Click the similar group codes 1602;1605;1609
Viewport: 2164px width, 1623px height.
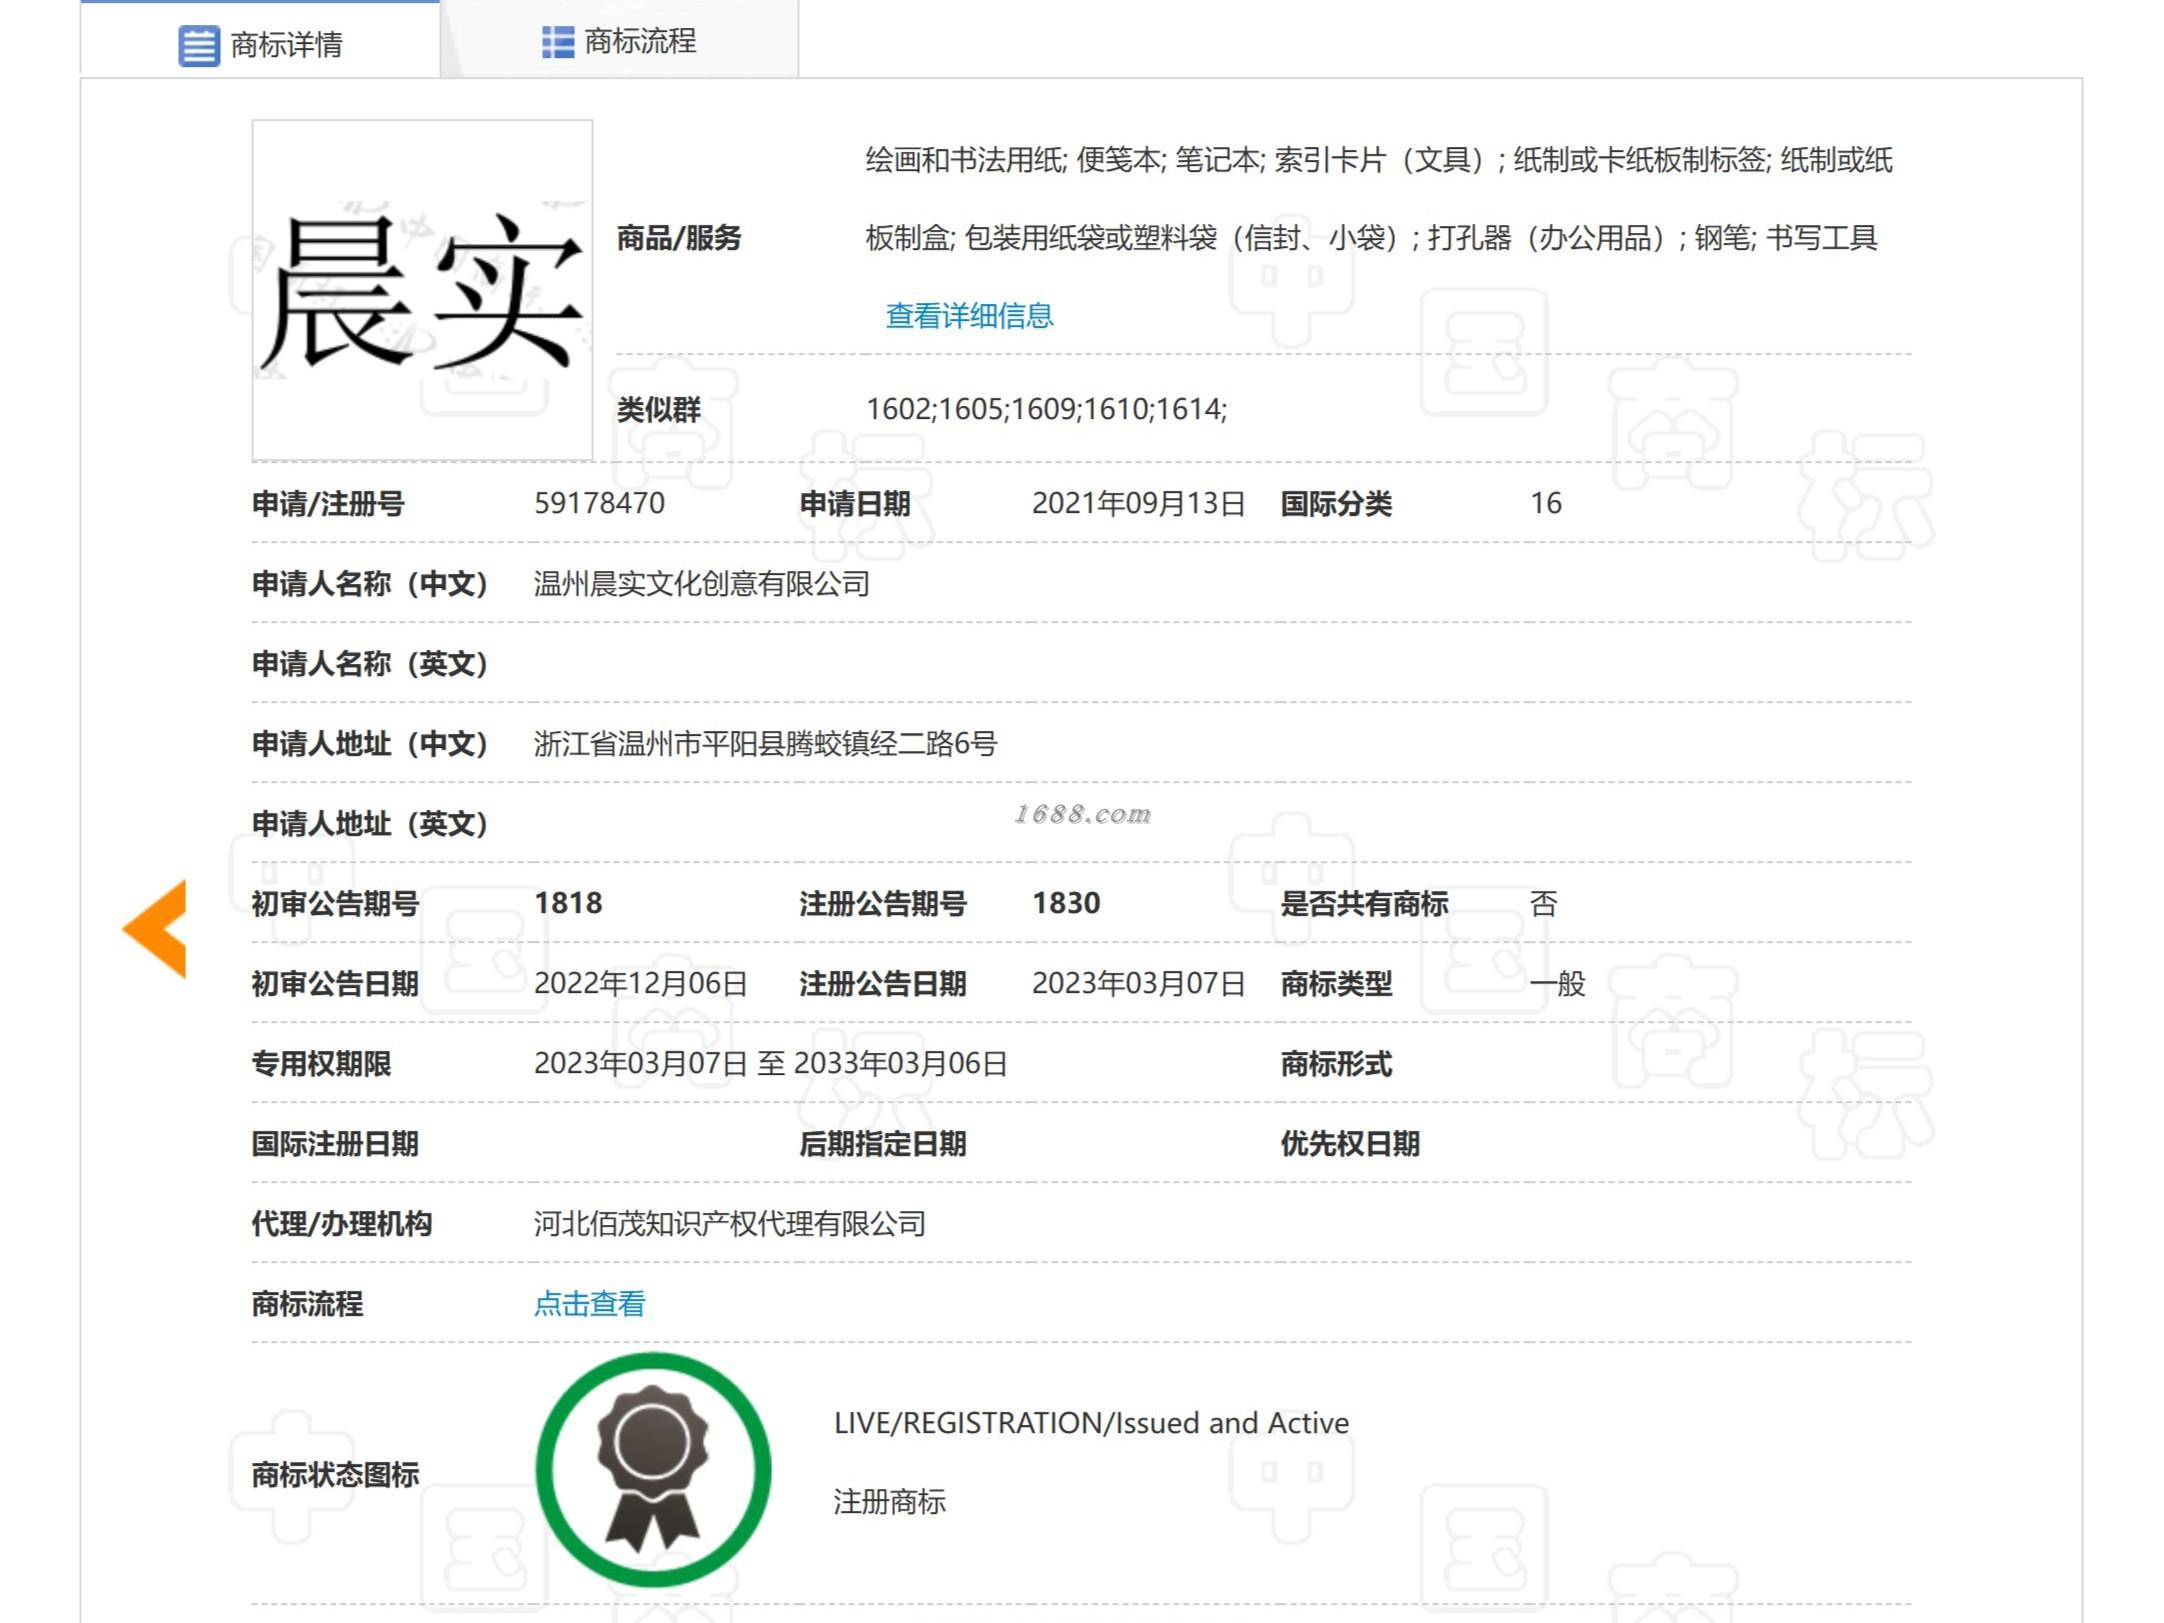(1045, 409)
